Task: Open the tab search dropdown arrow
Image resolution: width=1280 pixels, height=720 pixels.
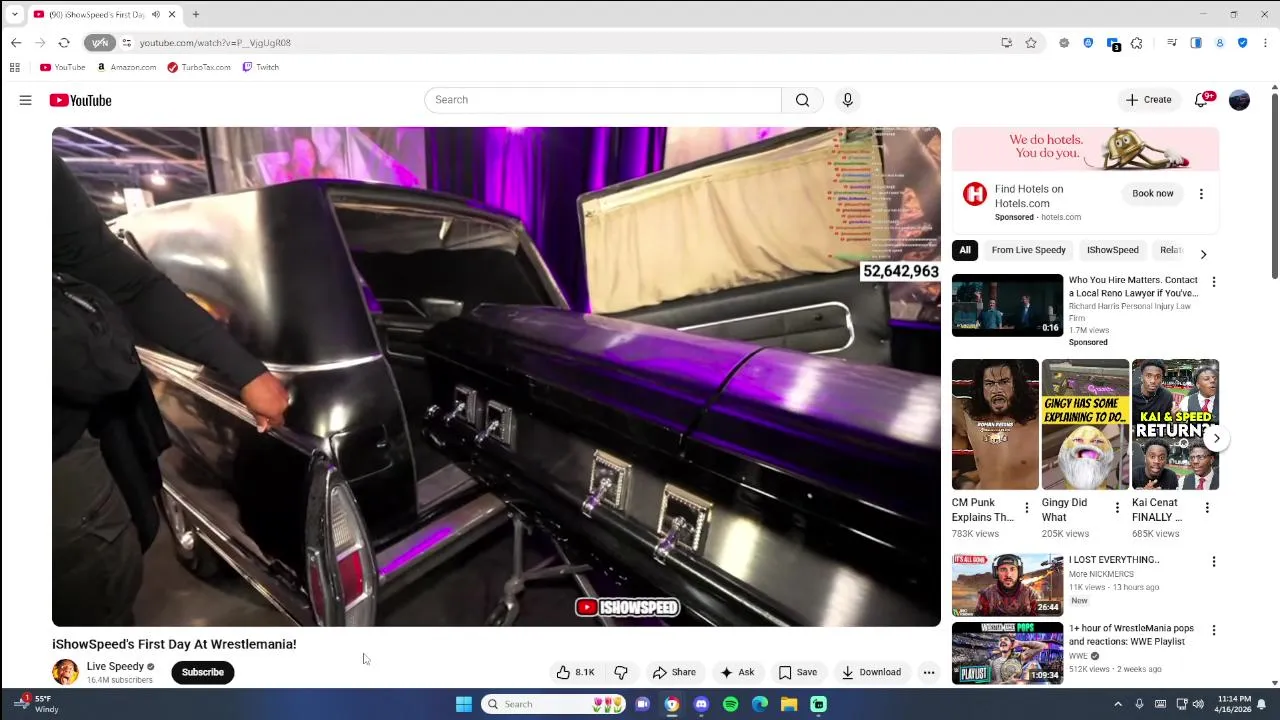Action: 14,14
